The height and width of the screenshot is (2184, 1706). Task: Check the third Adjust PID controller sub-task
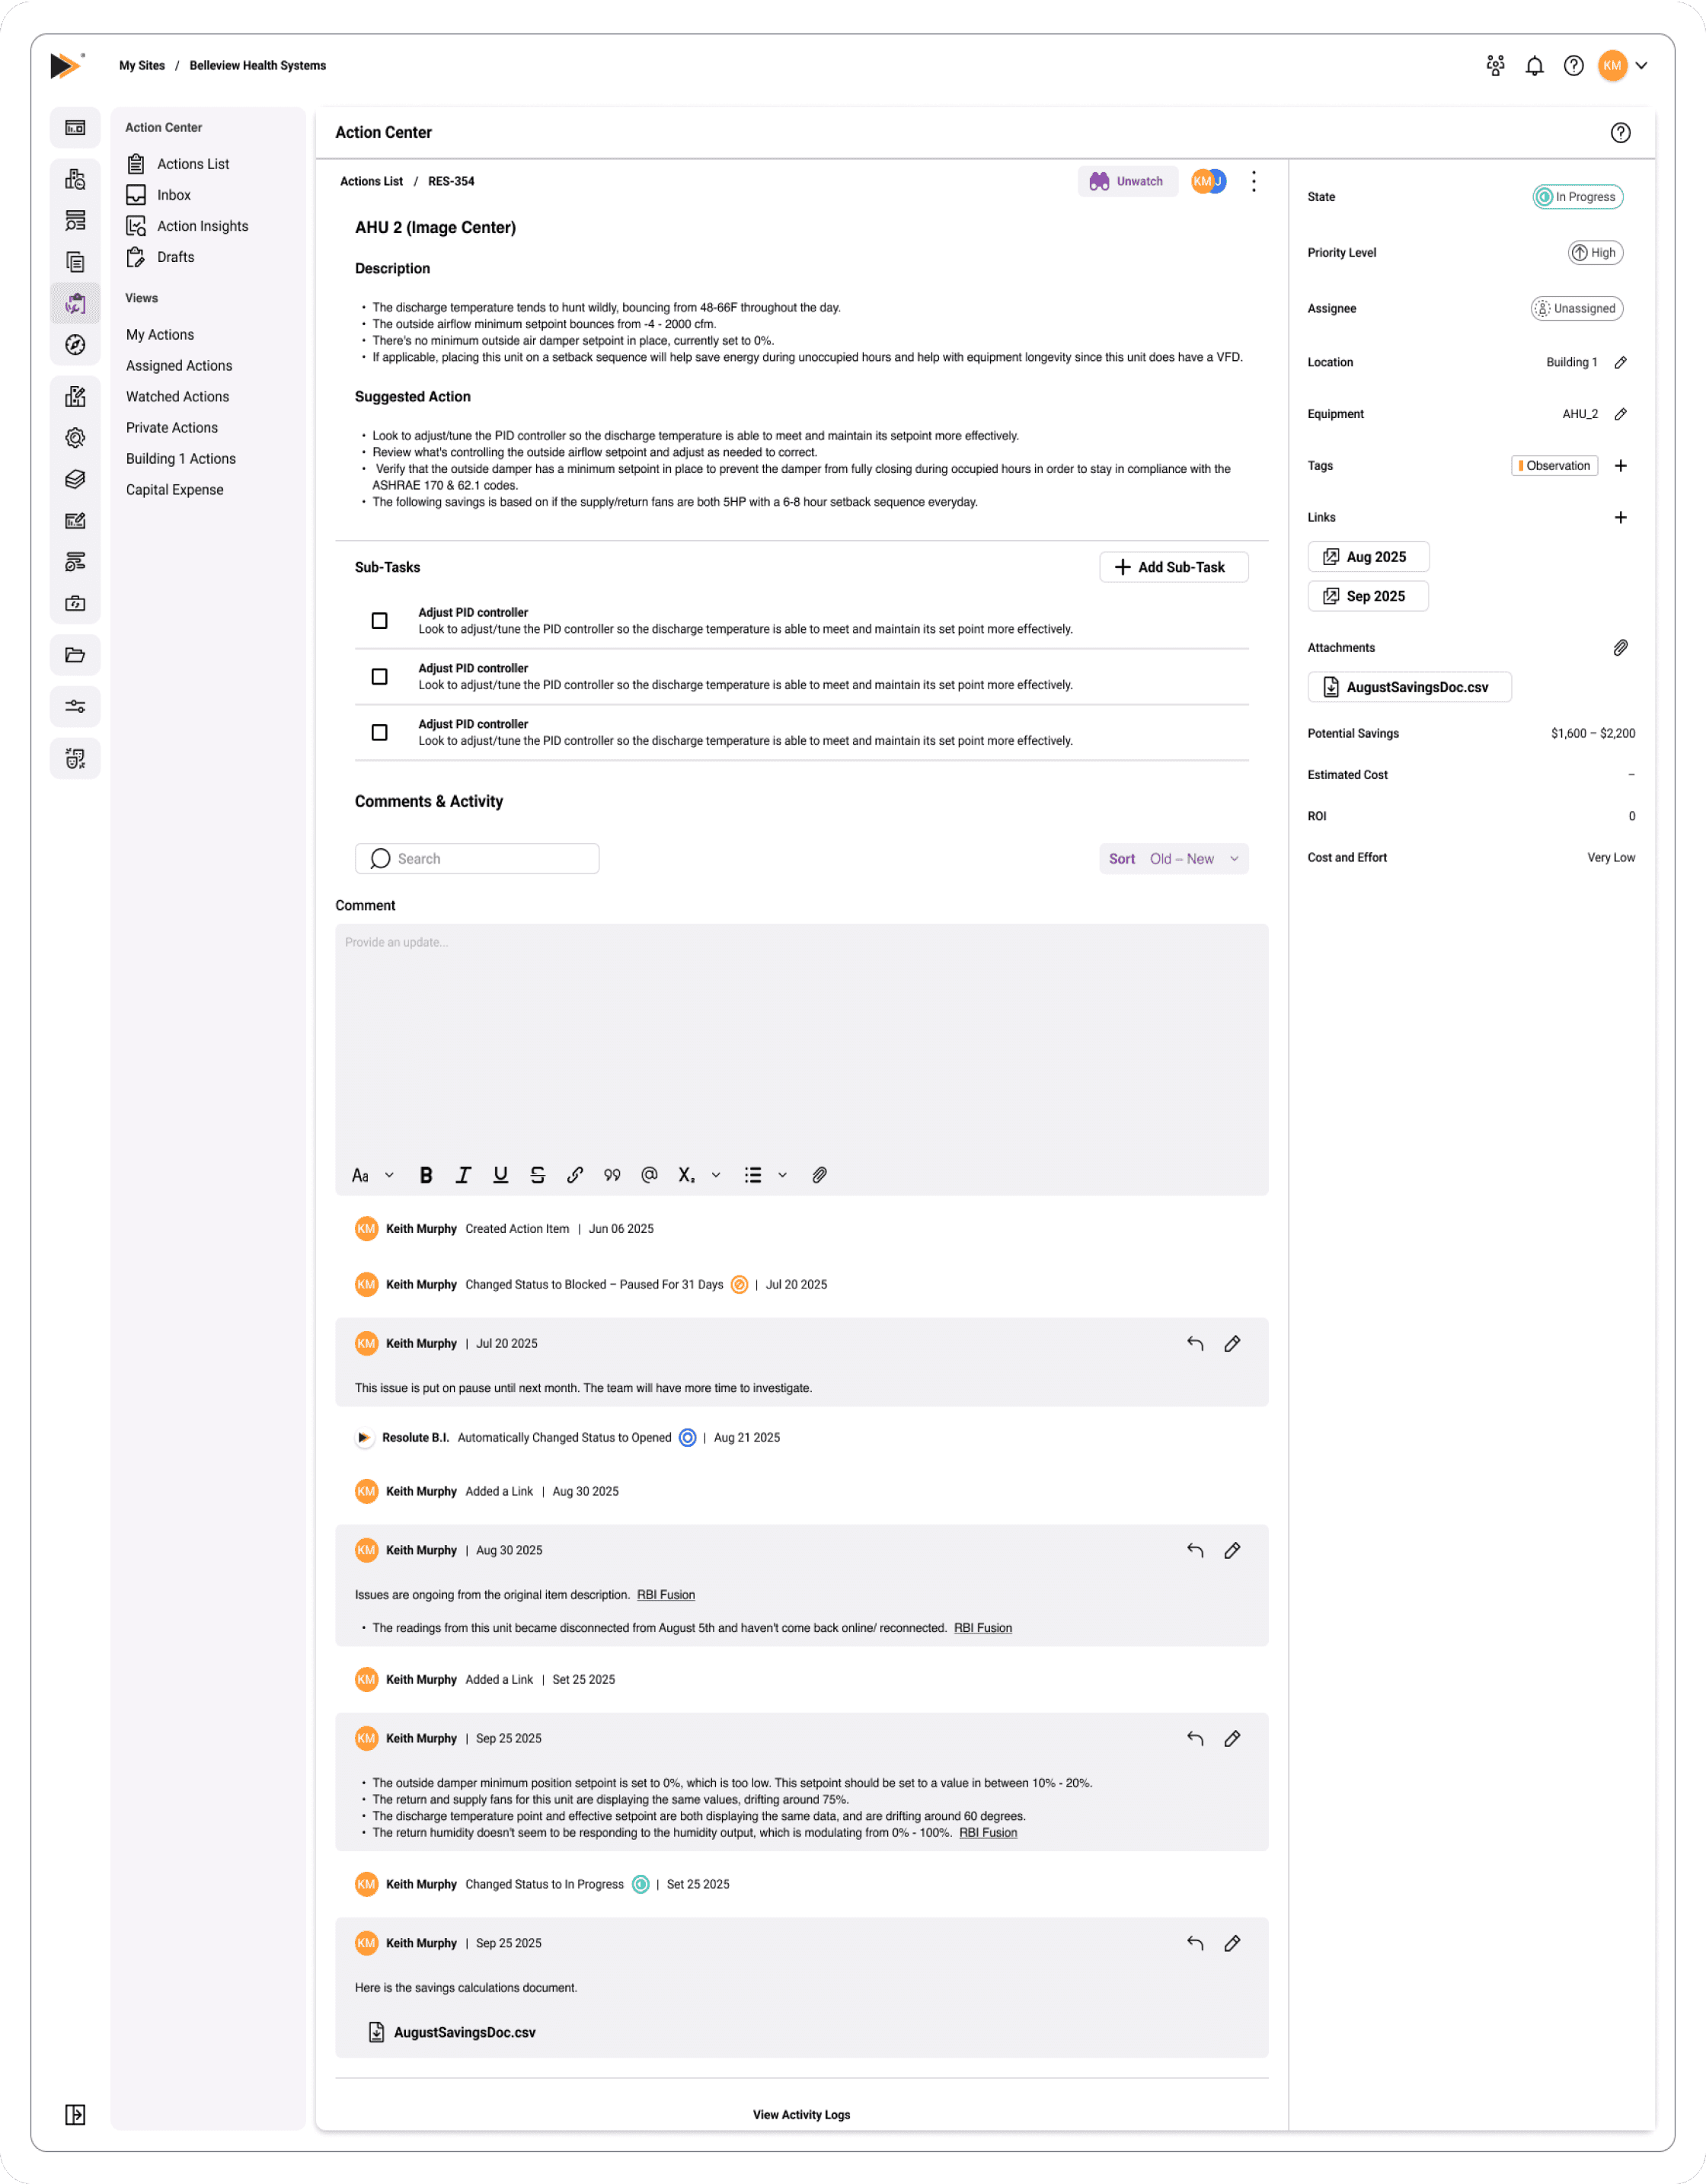pos(379,733)
